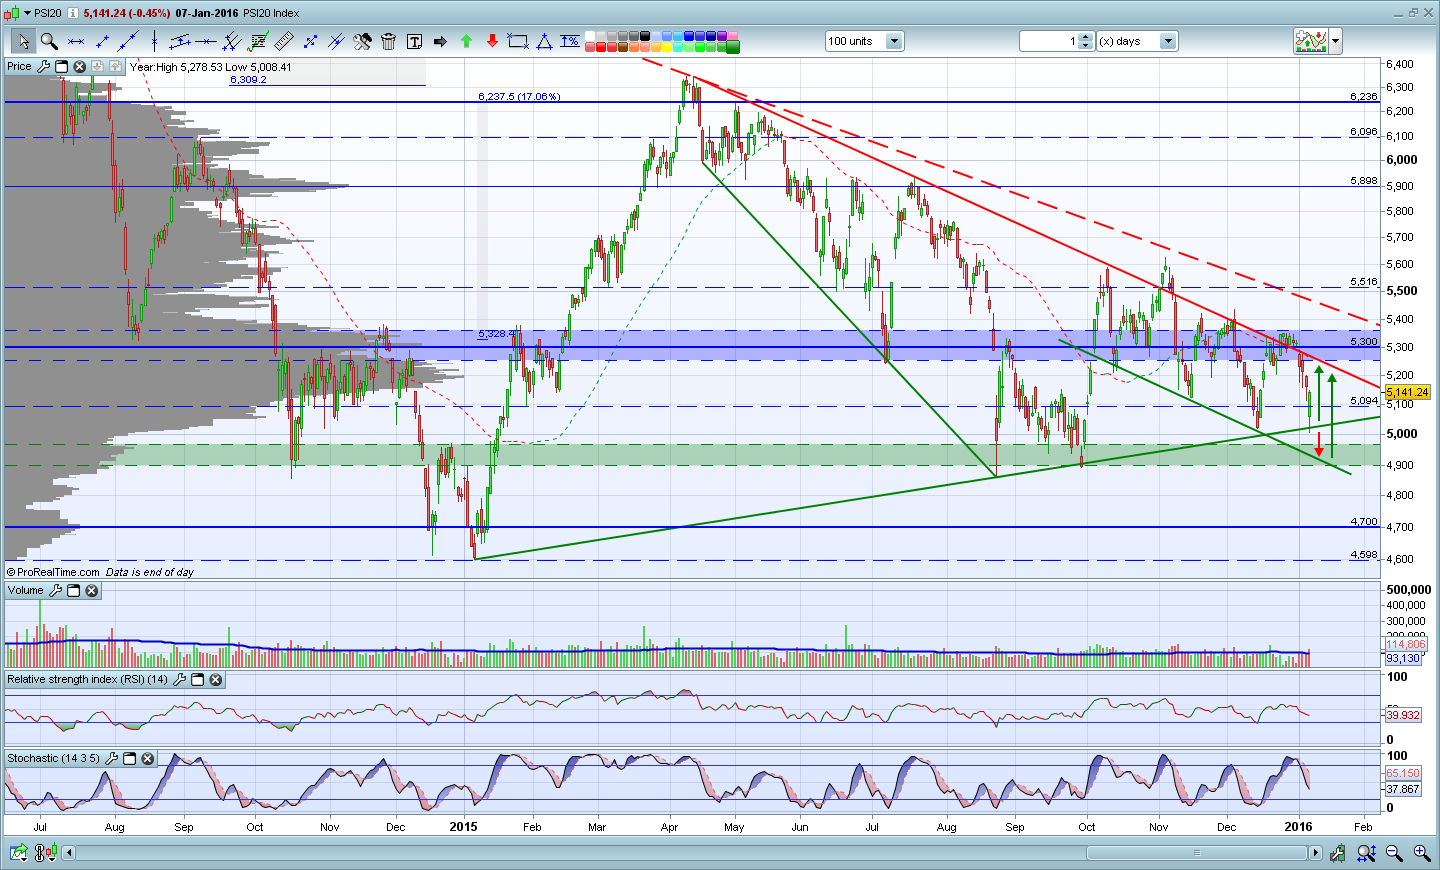Click the horizontal scrollbar right arrow
Screen dimensions: 1440x870
[x=1315, y=853]
